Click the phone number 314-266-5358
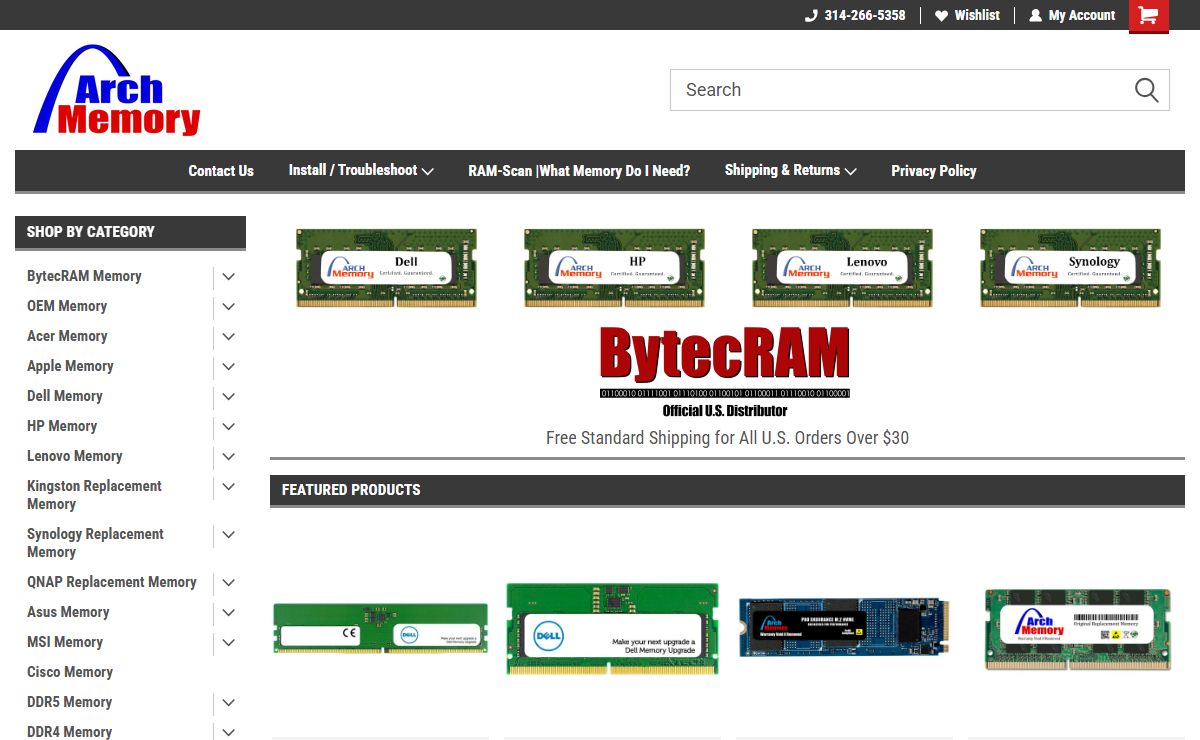The width and height of the screenshot is (1200, 740). coord(855,15)
